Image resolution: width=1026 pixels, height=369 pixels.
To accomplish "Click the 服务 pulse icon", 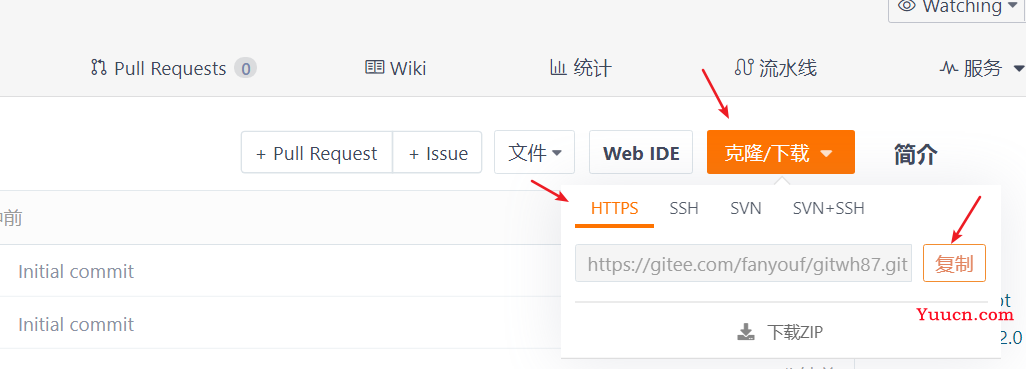I will 949,67.
